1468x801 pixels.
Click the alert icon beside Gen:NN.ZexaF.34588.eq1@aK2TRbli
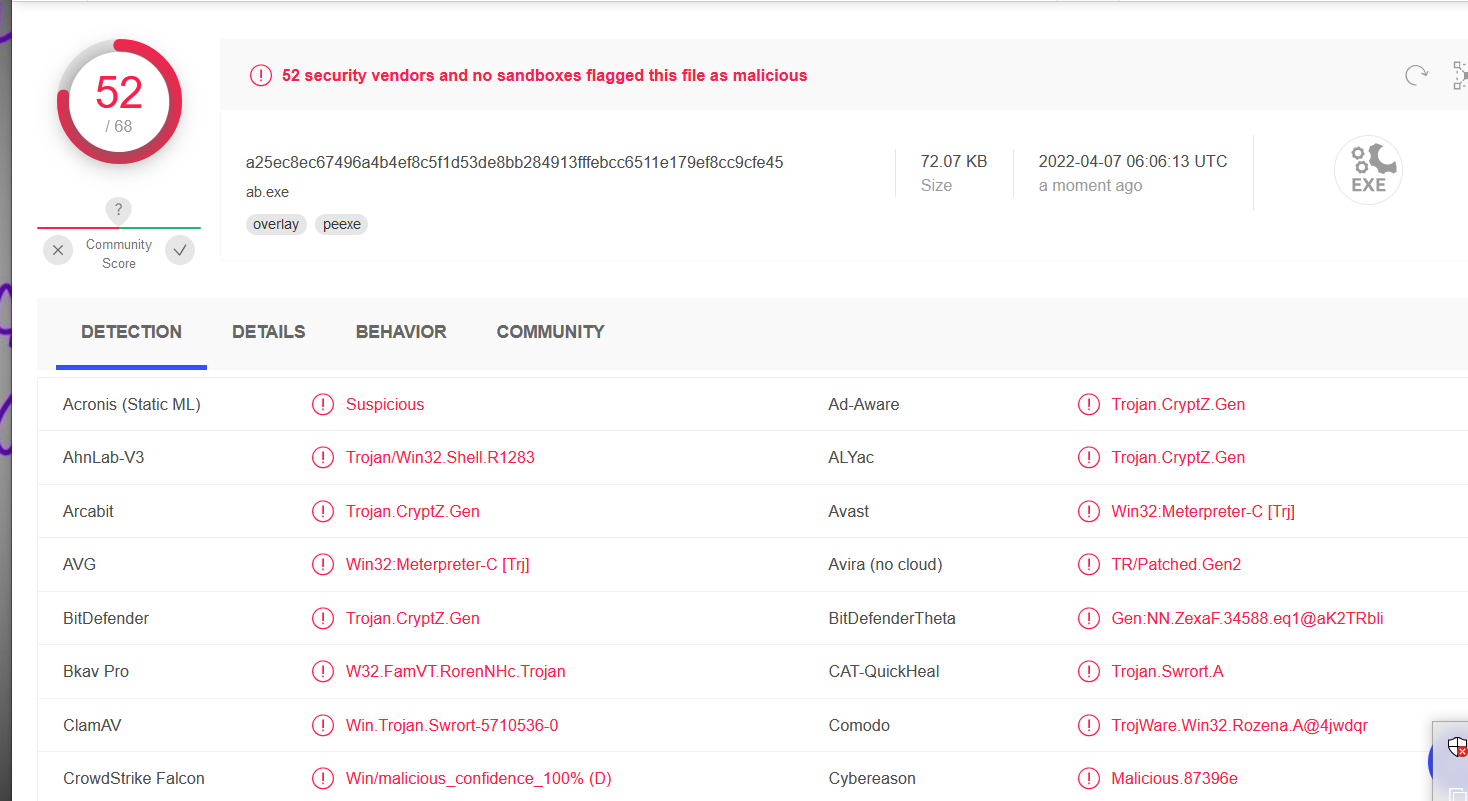point(1089,618)
